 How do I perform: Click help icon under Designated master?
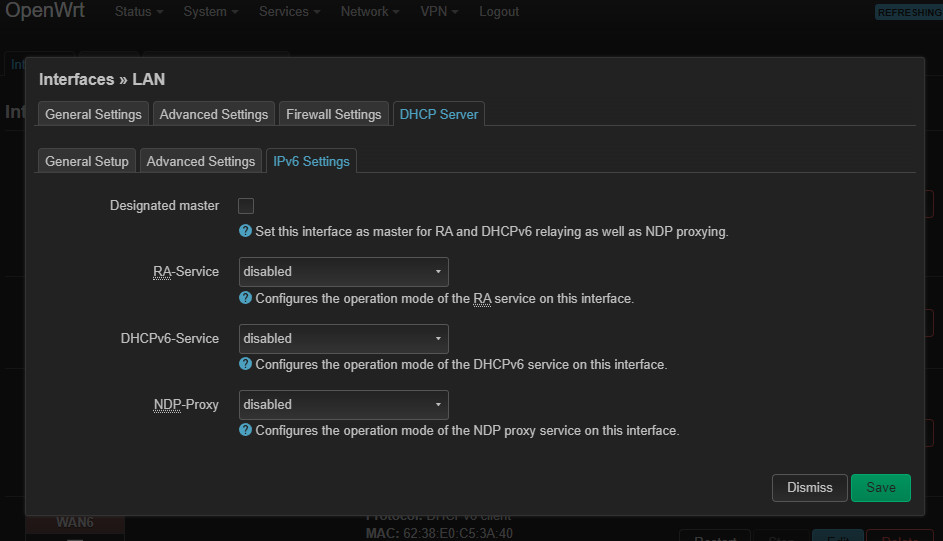pyautogui.click(x=245, y=231)
